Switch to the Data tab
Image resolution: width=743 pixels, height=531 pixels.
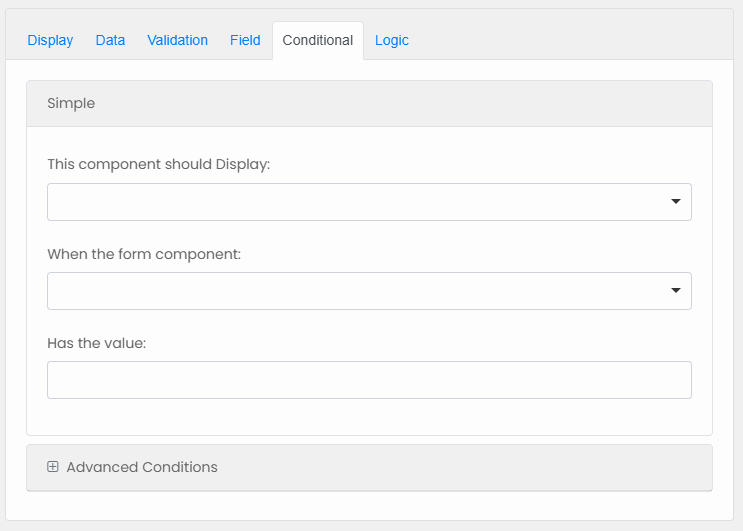pos(110,41)
